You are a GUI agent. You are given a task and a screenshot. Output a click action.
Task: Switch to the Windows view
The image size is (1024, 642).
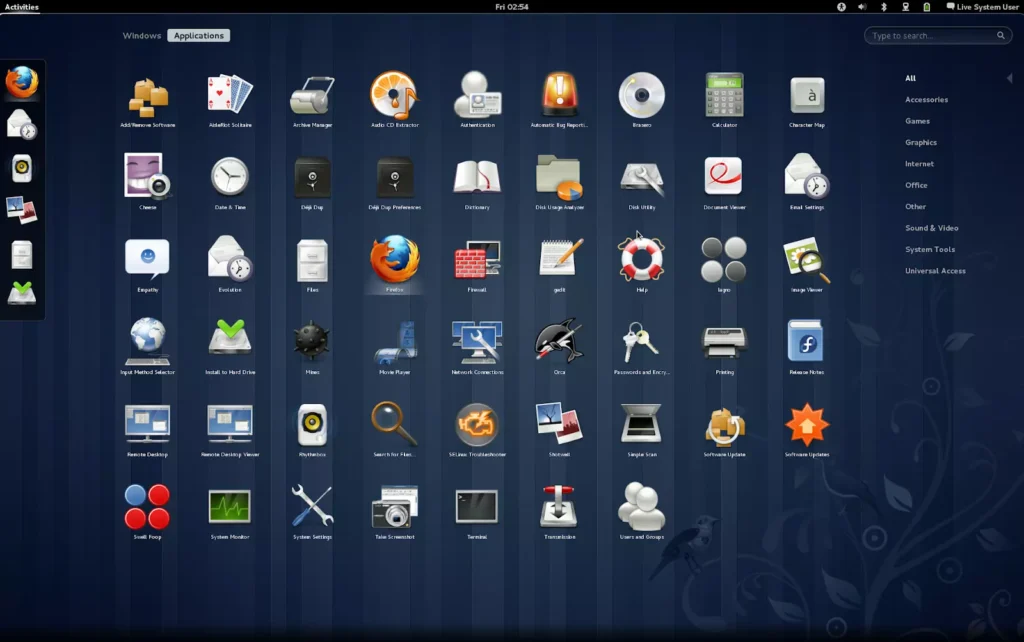point(142,36)
